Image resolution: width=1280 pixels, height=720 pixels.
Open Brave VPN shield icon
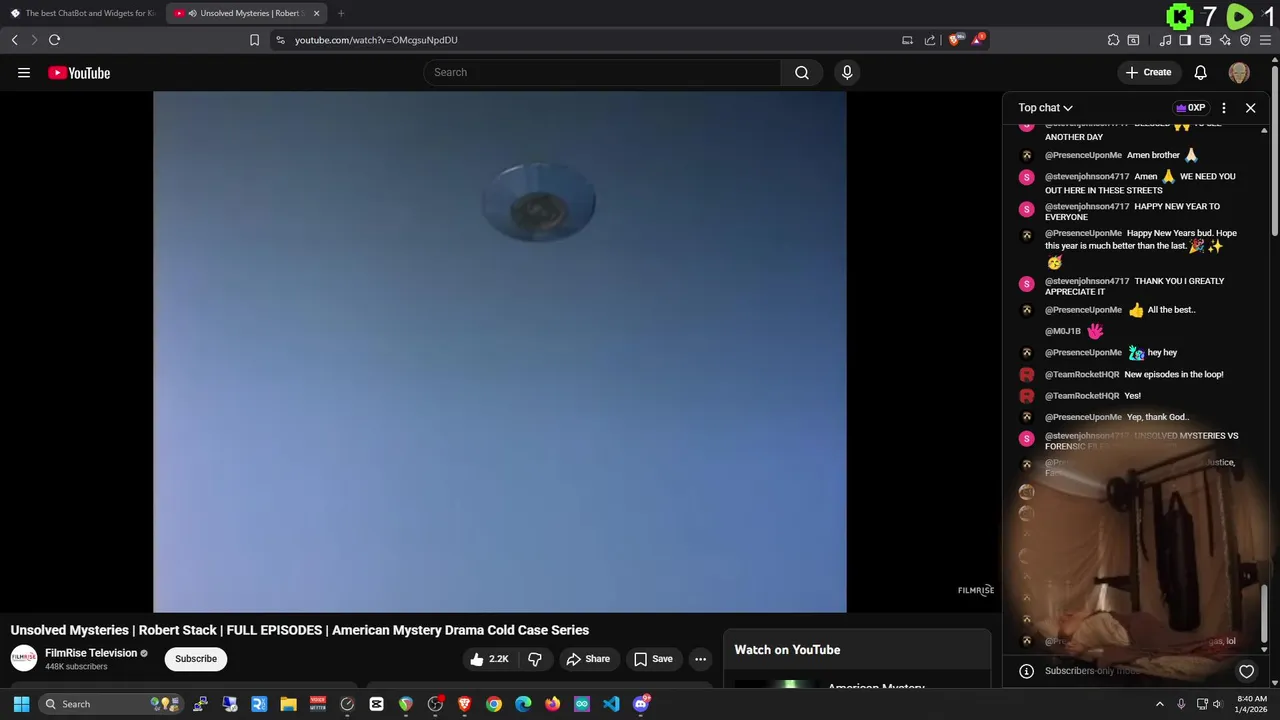(1245, 40)
